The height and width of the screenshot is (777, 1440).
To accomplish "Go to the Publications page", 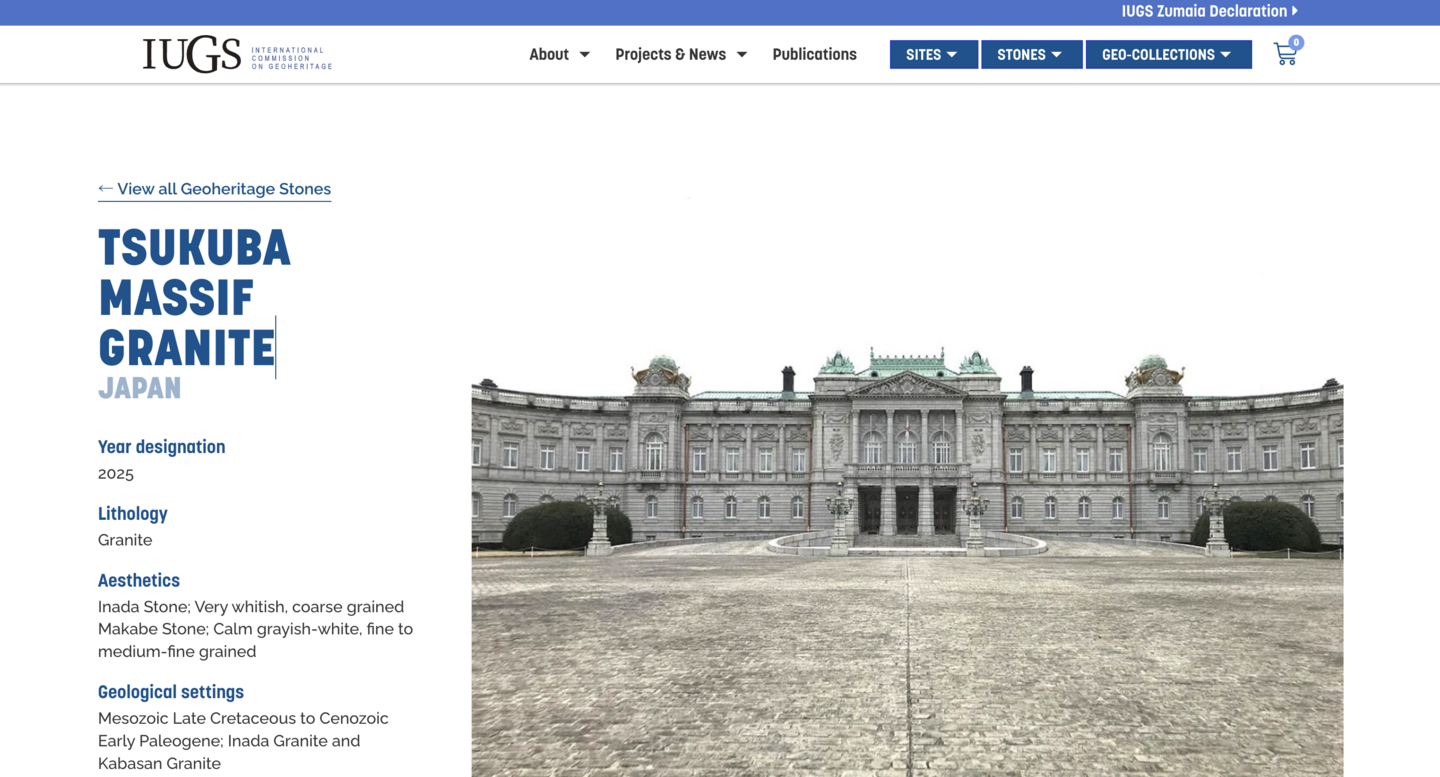I will coord(814,55).
